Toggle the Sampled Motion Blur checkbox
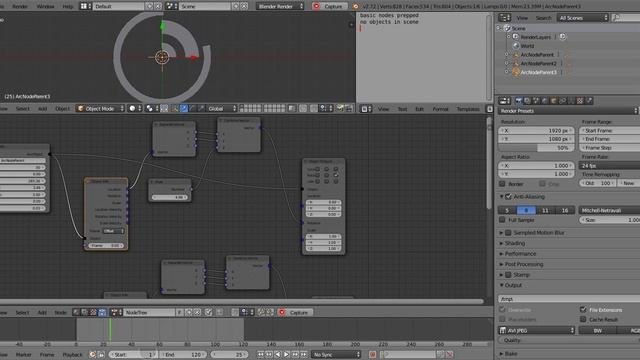 point(508,233)
